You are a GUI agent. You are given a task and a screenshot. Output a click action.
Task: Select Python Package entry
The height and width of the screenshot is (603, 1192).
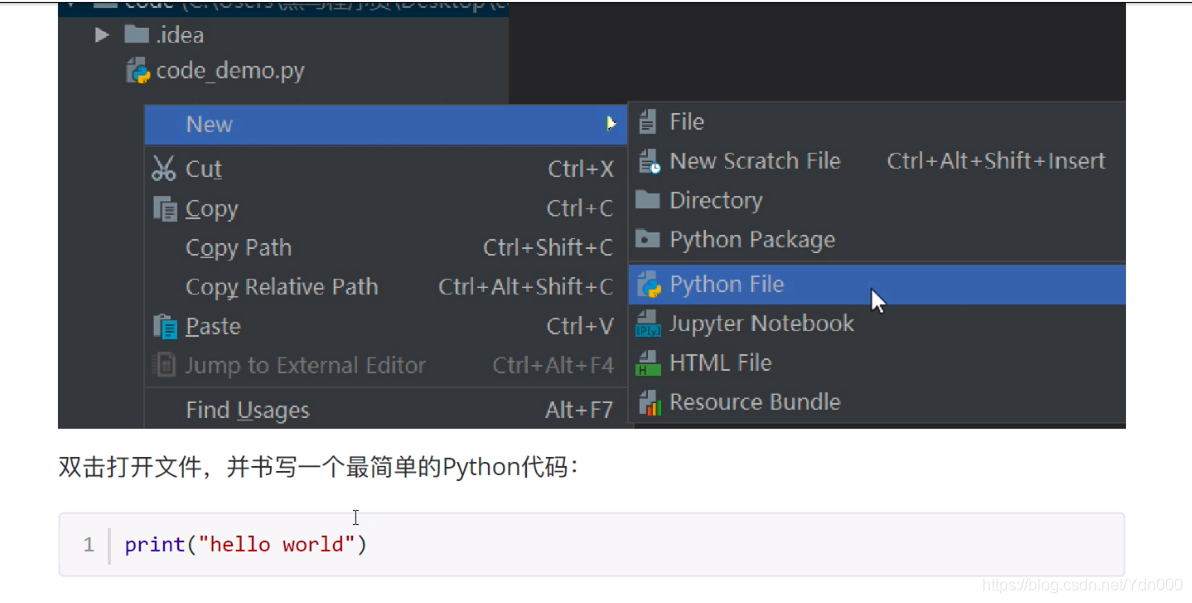(x=877, y=240)
